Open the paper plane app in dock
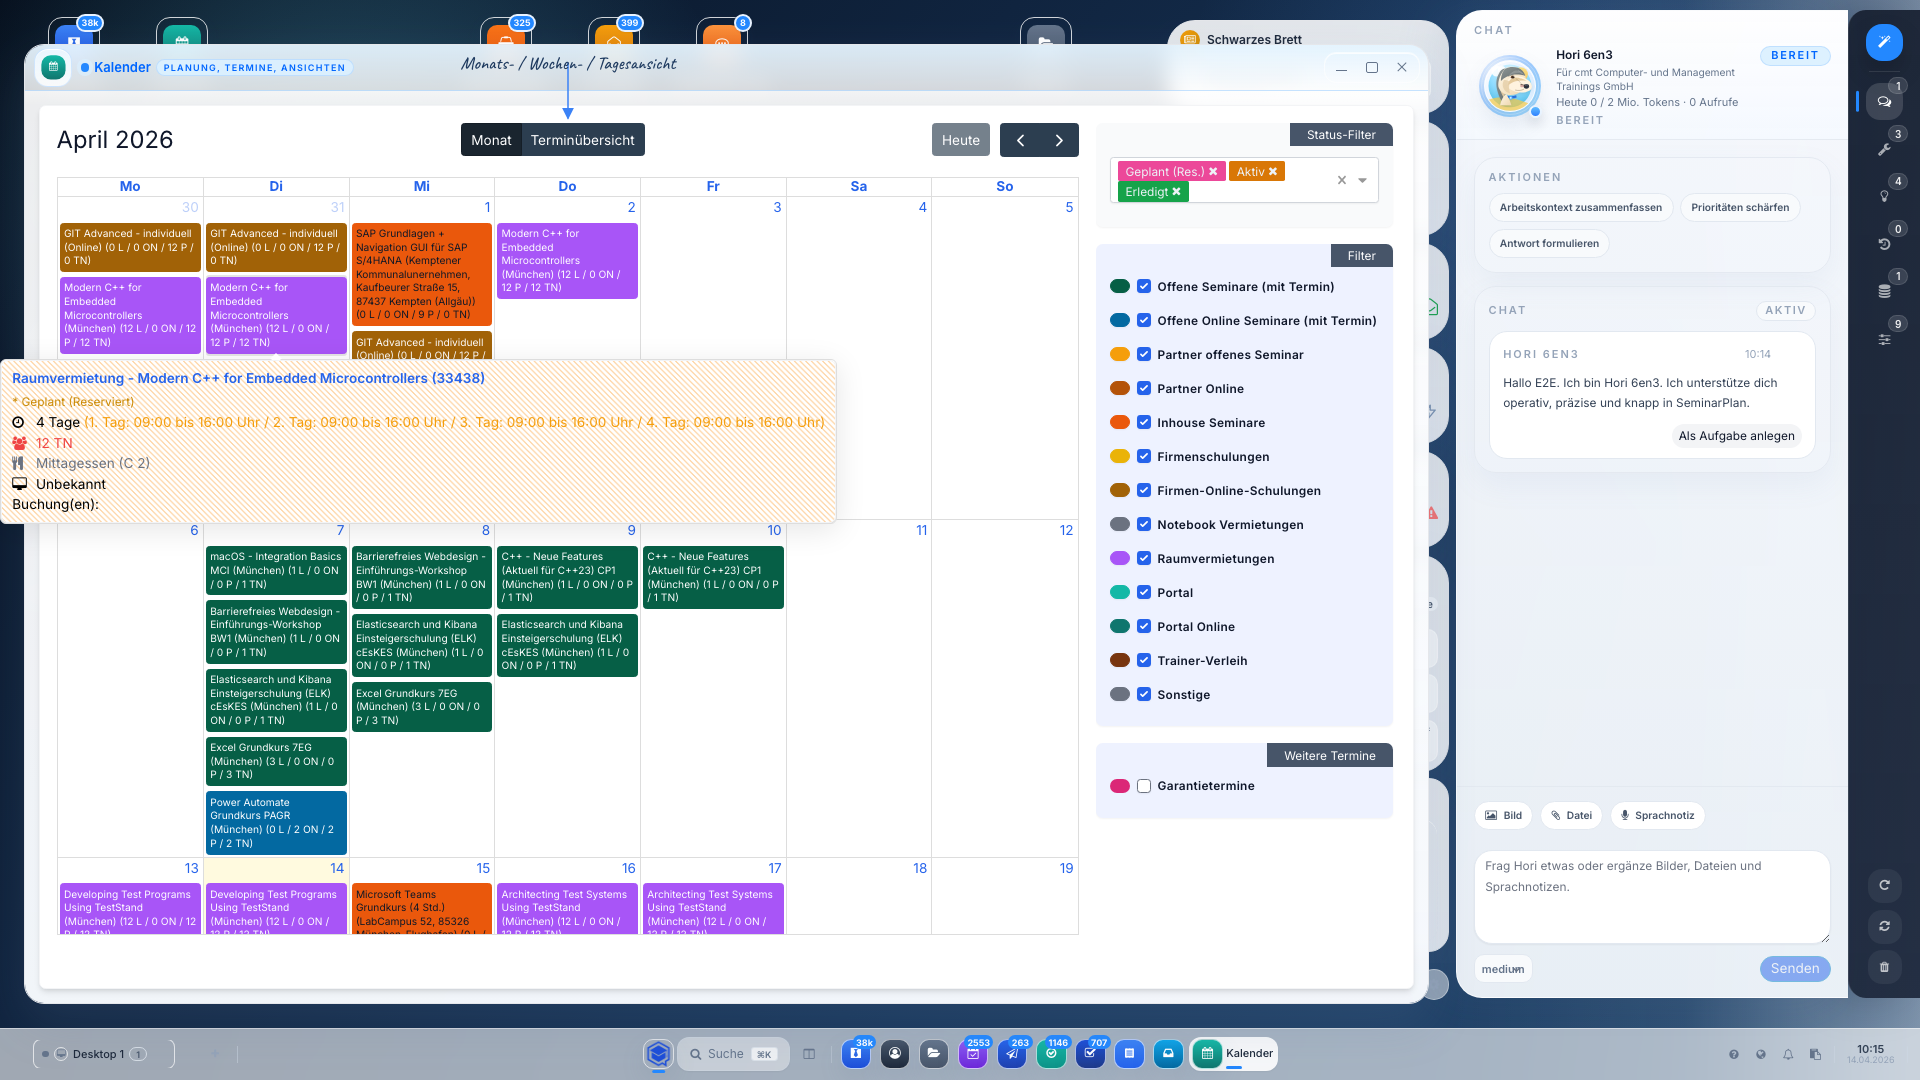Image resolution: width=1920 pixels, height=1080 pixels. (1012, 1053)
